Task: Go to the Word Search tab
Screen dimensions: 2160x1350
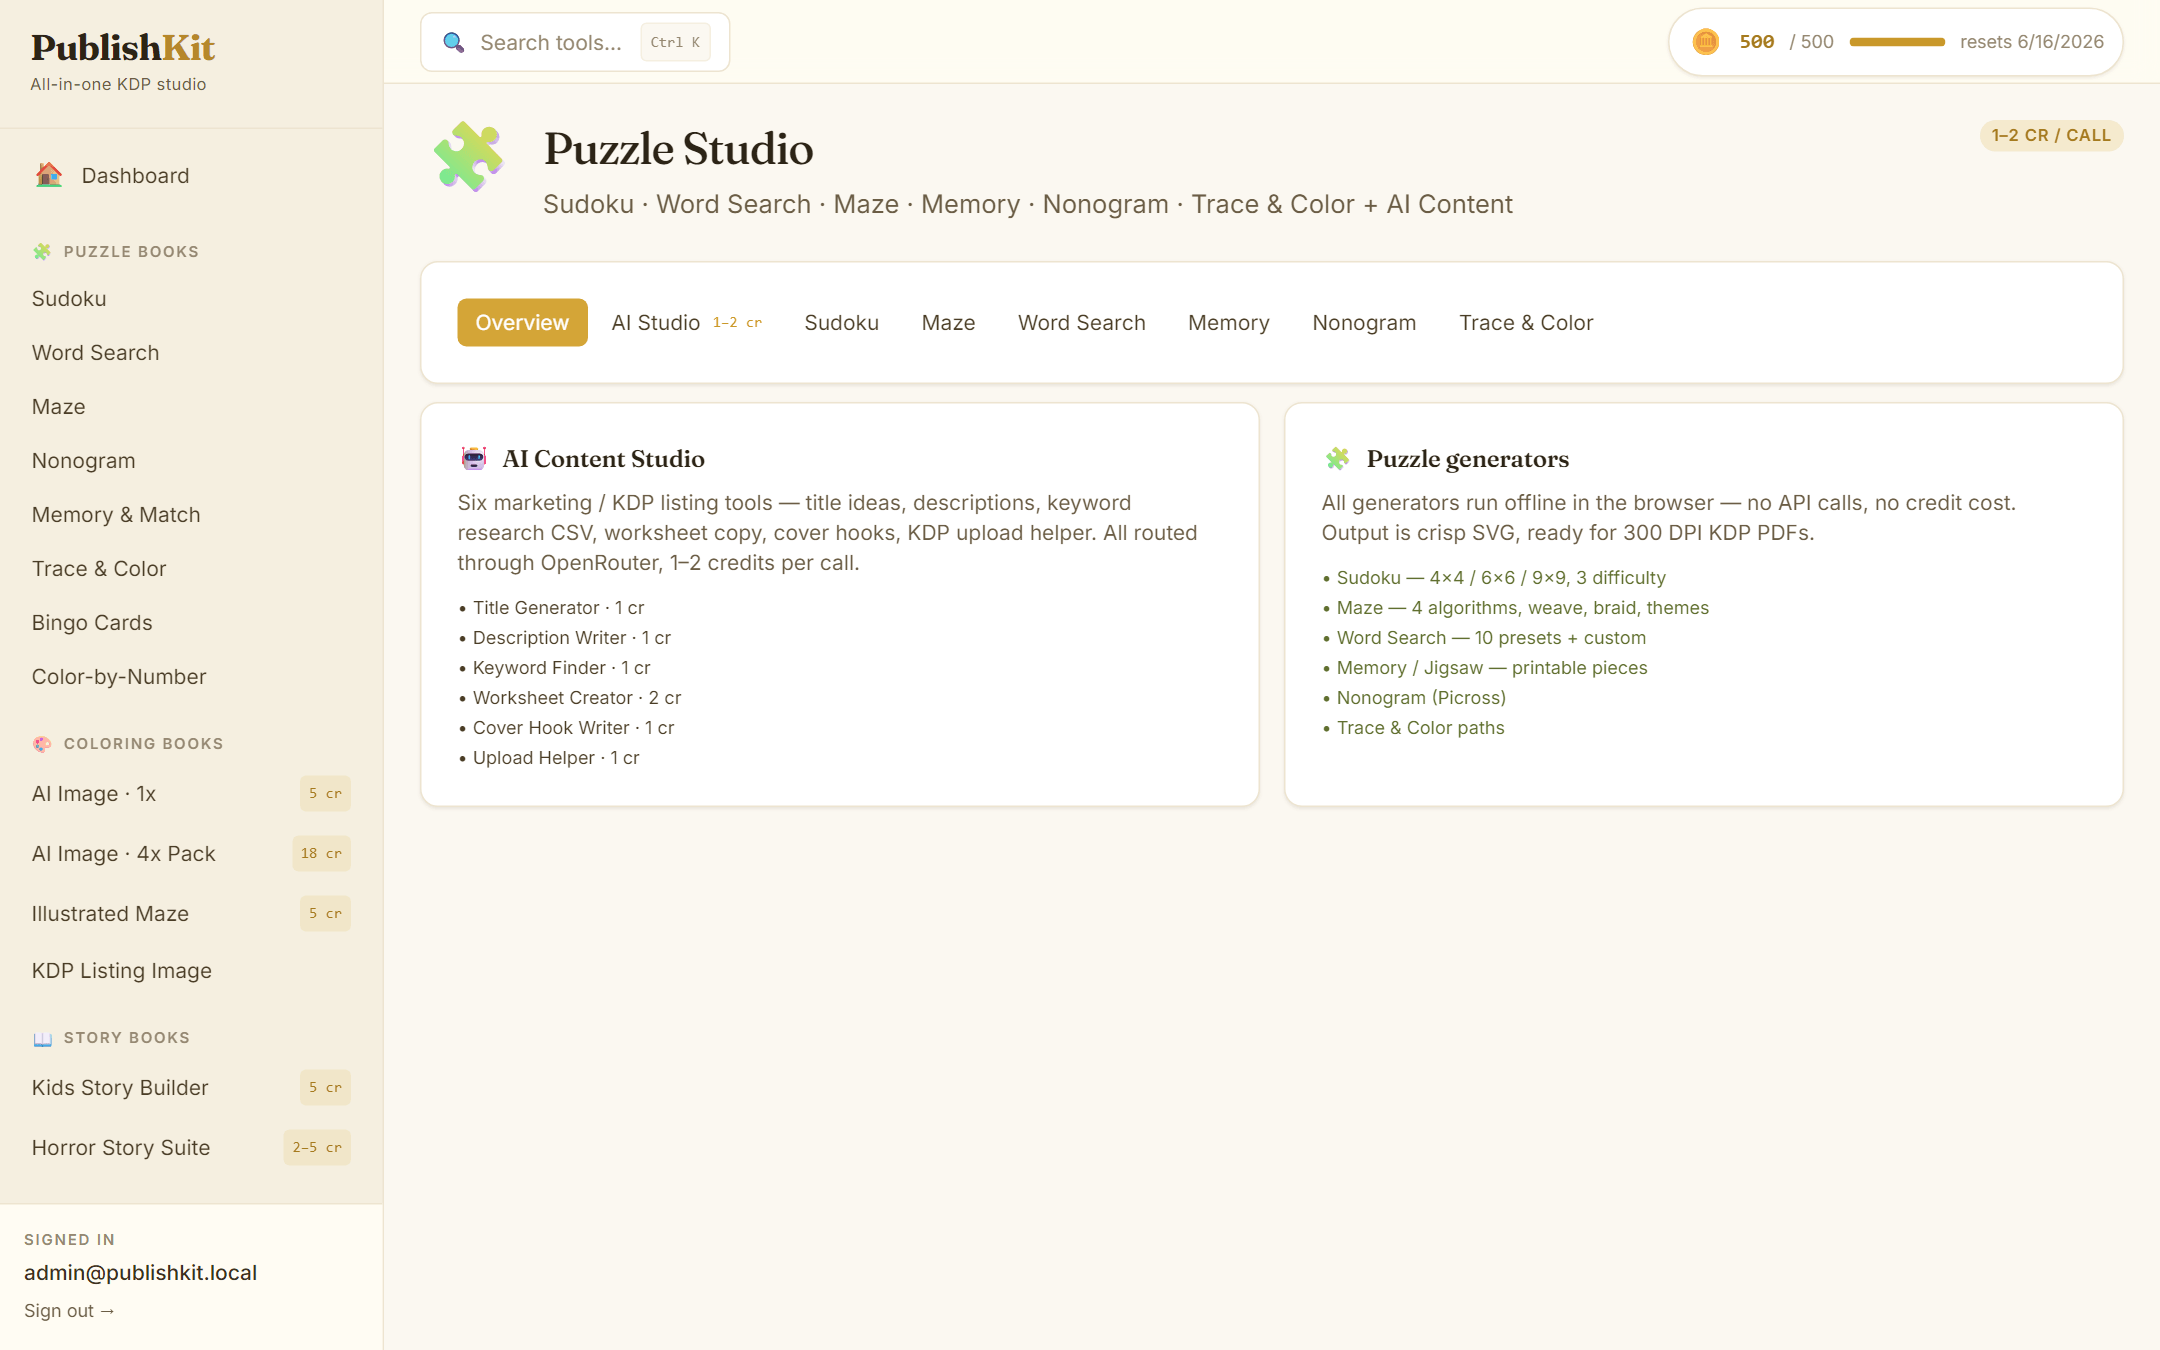Action: [x=1082, y=322]
